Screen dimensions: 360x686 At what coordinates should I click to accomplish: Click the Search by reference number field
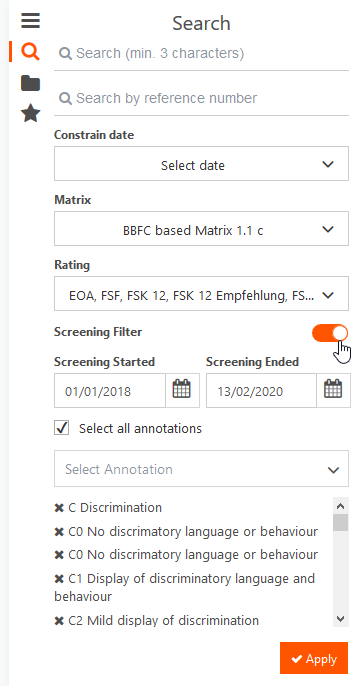pyautogui.click(x=201, y=98)
